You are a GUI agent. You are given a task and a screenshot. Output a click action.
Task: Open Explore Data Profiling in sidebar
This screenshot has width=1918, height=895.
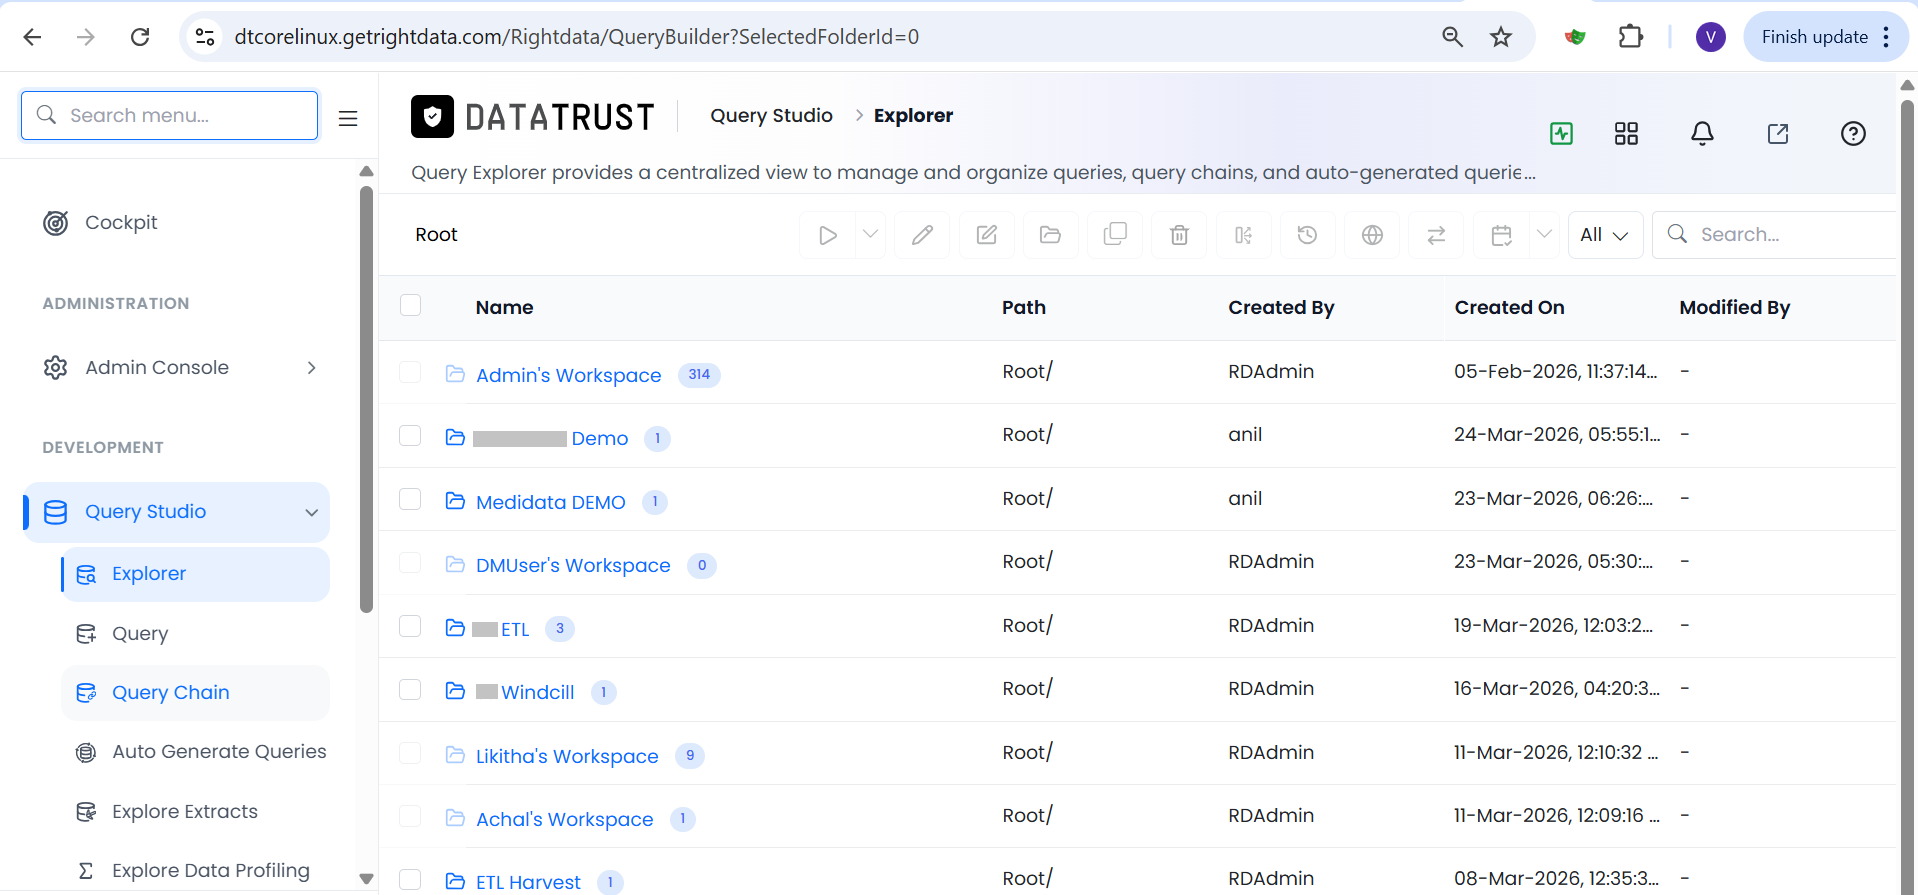coord(211,871)
